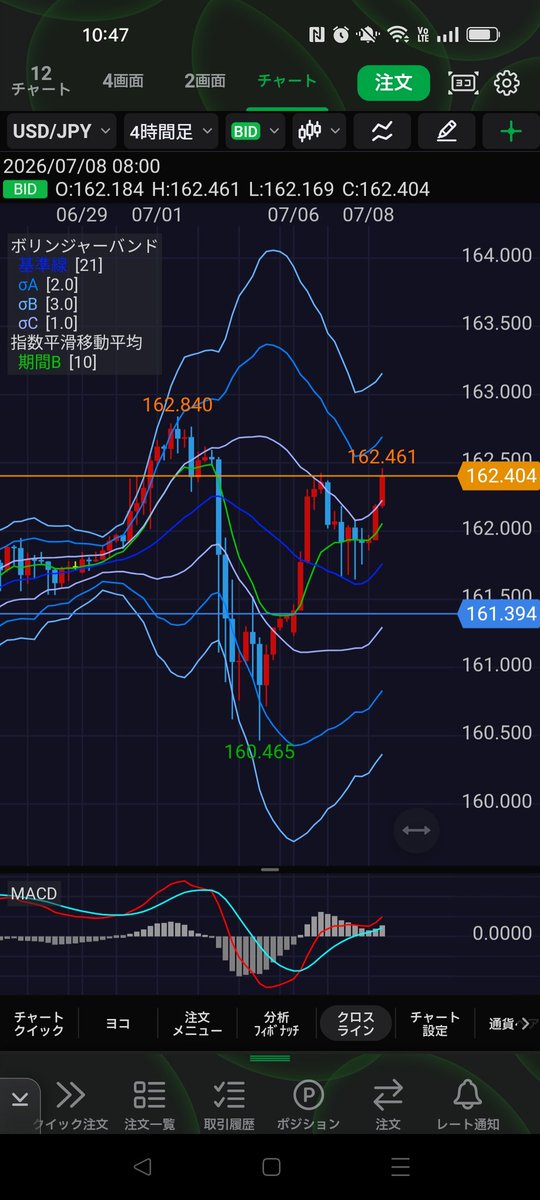Open 4時間足 timeframe dropdown
The height and width of the screenshot is (1200, 540).
tap(171, 131)
